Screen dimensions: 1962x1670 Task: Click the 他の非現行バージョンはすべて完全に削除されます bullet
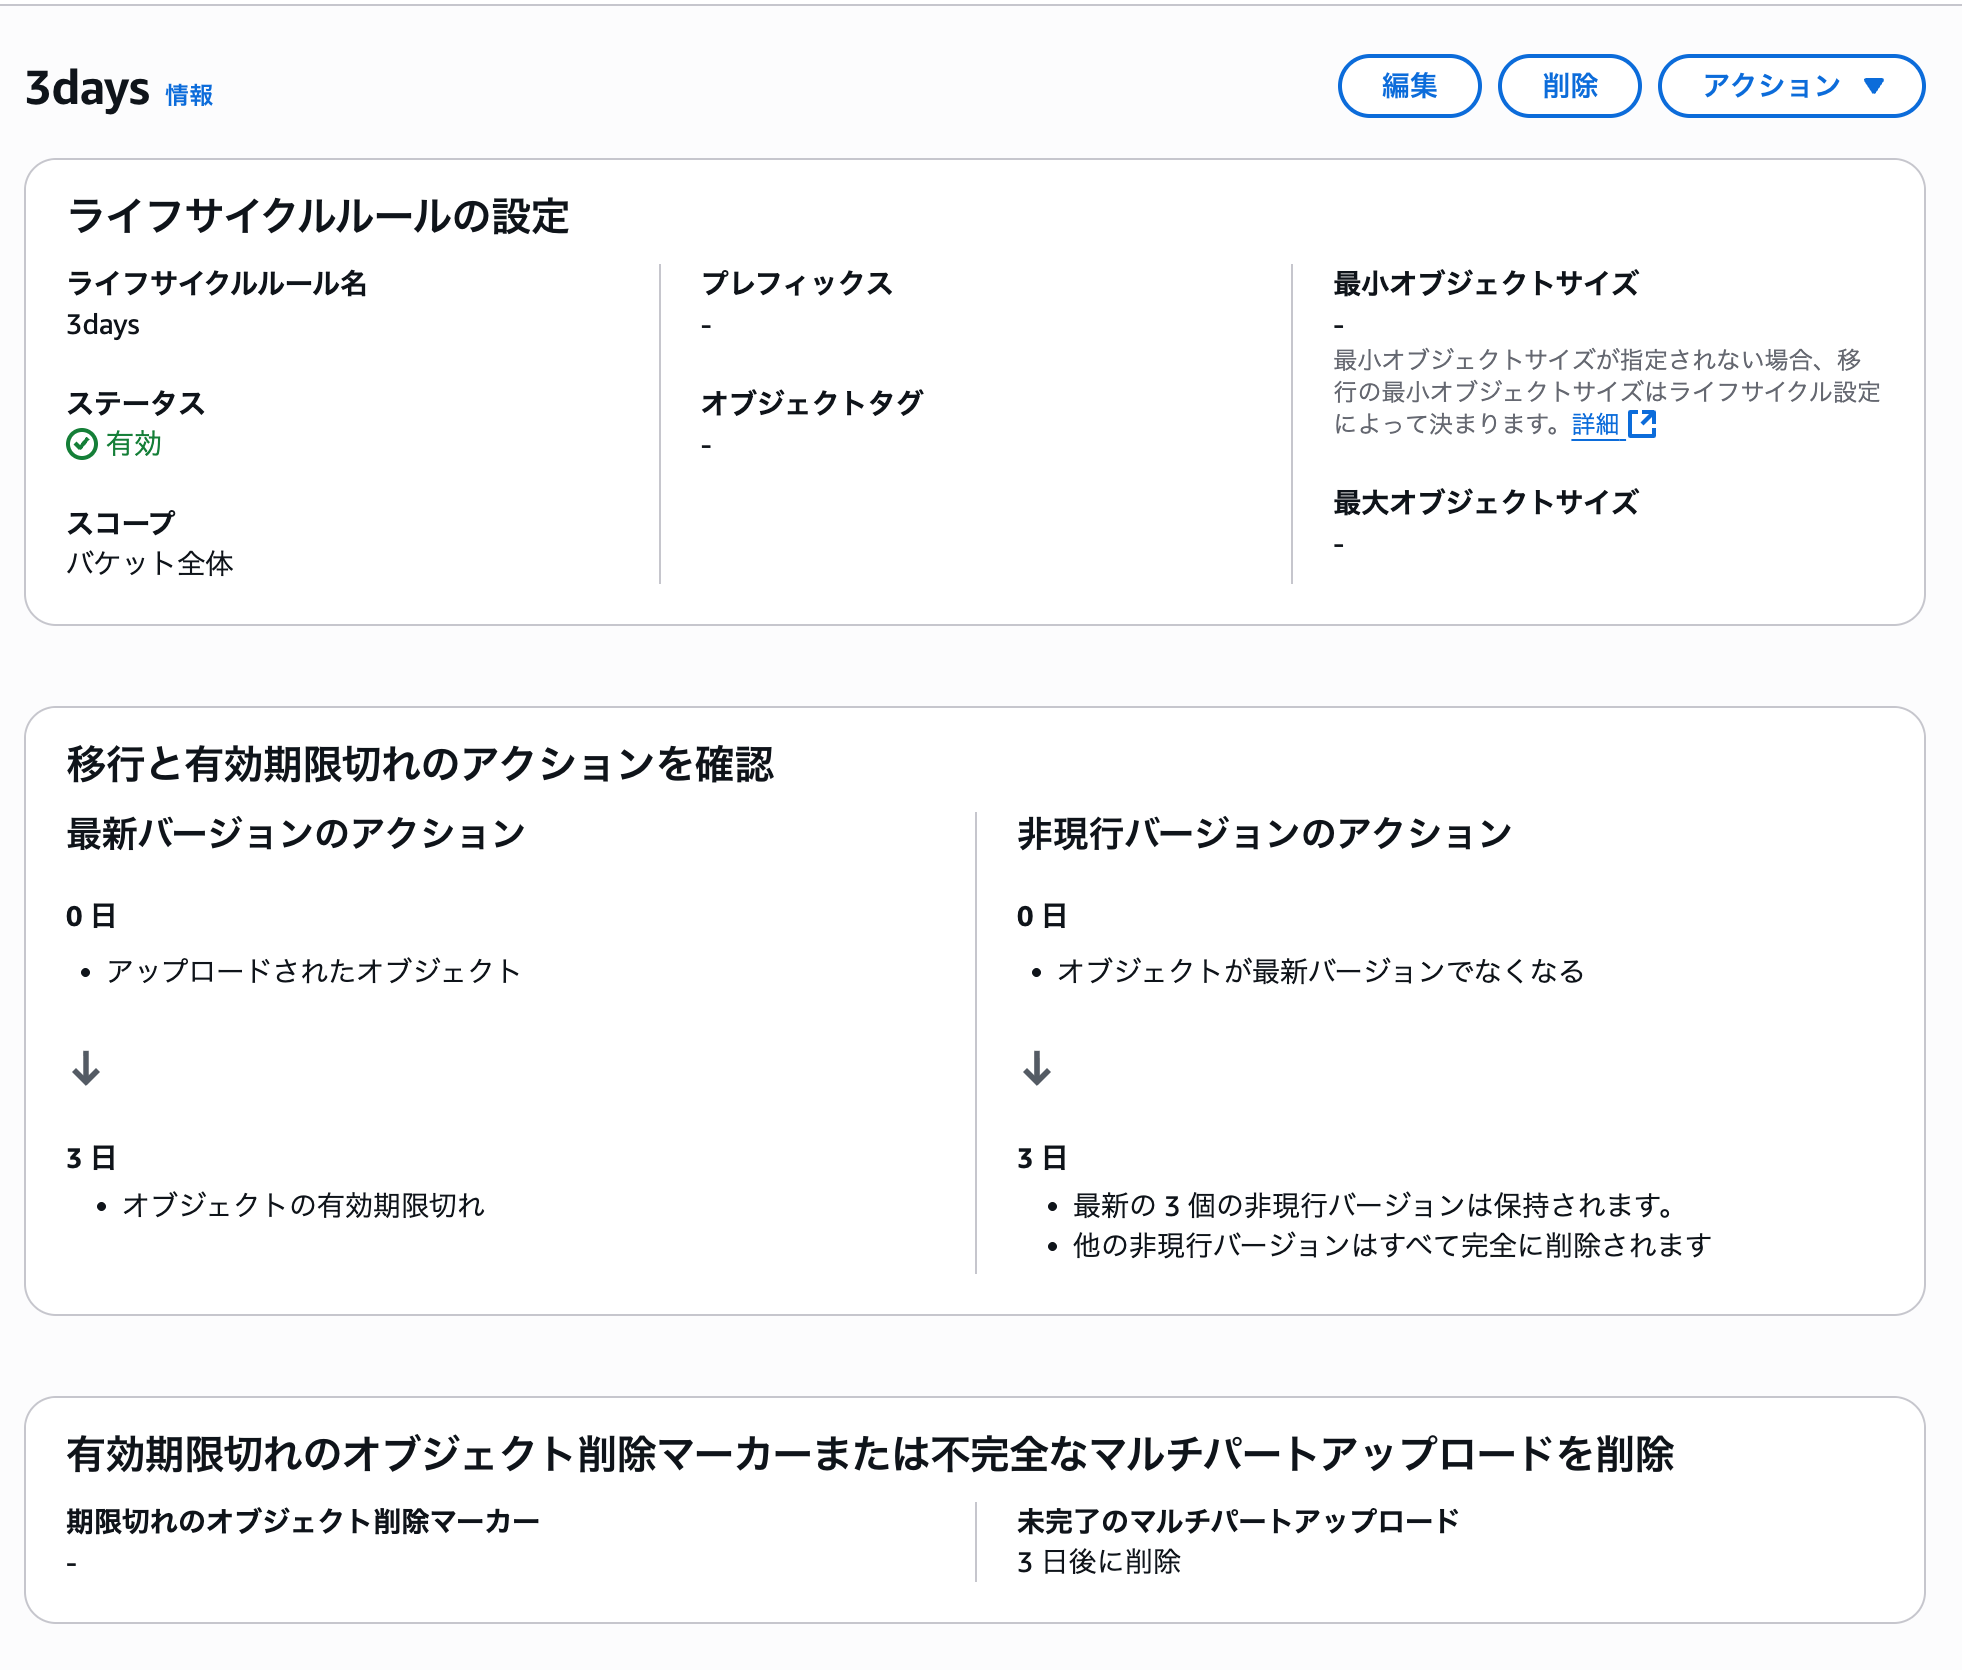pos(1392,1245)
